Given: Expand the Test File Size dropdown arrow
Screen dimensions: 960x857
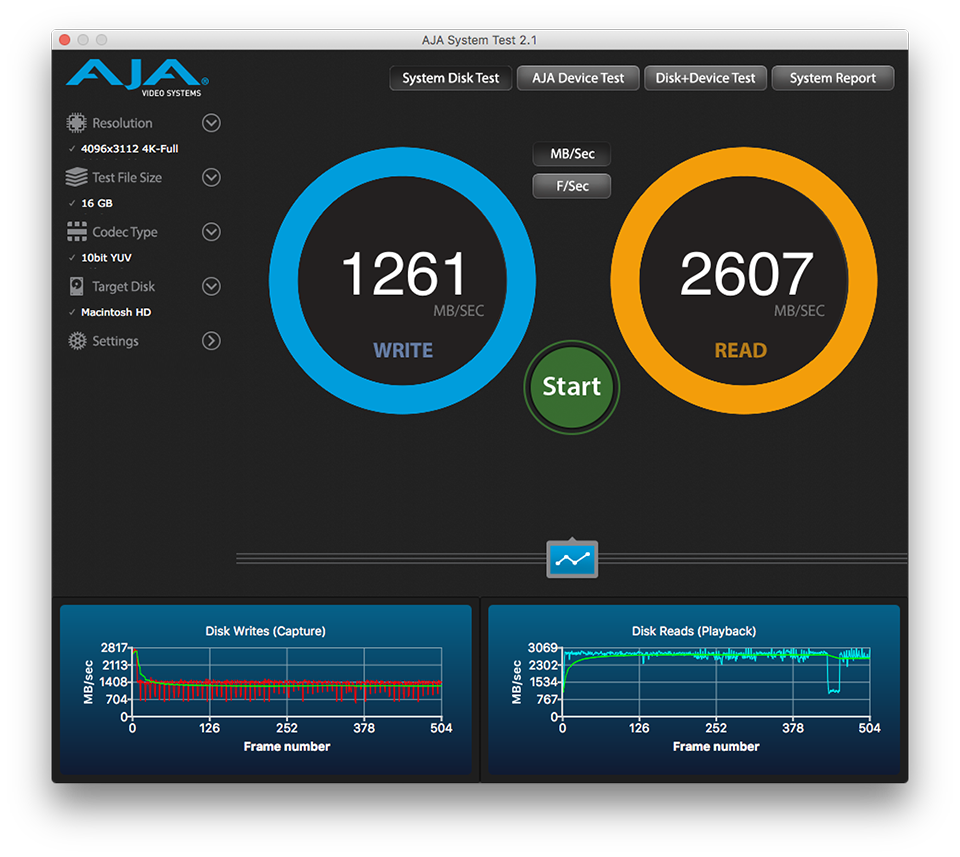Looking at the screenshot, I should [x=211, y=178].
